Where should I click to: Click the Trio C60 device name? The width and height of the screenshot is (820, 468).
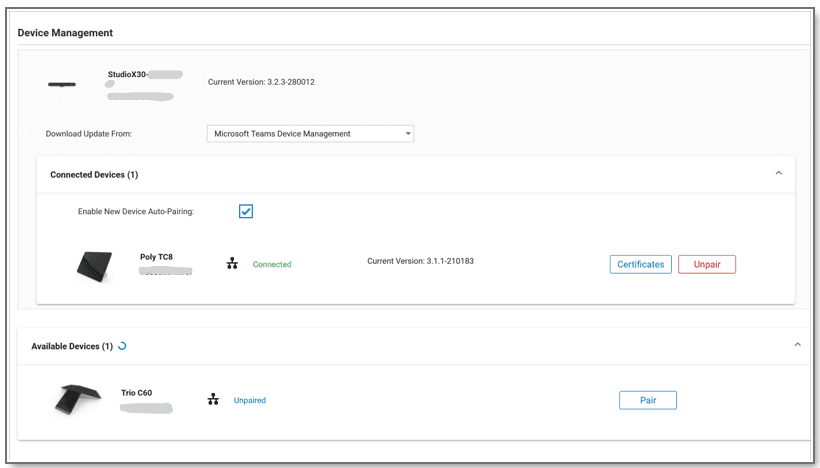coord(136,393)
